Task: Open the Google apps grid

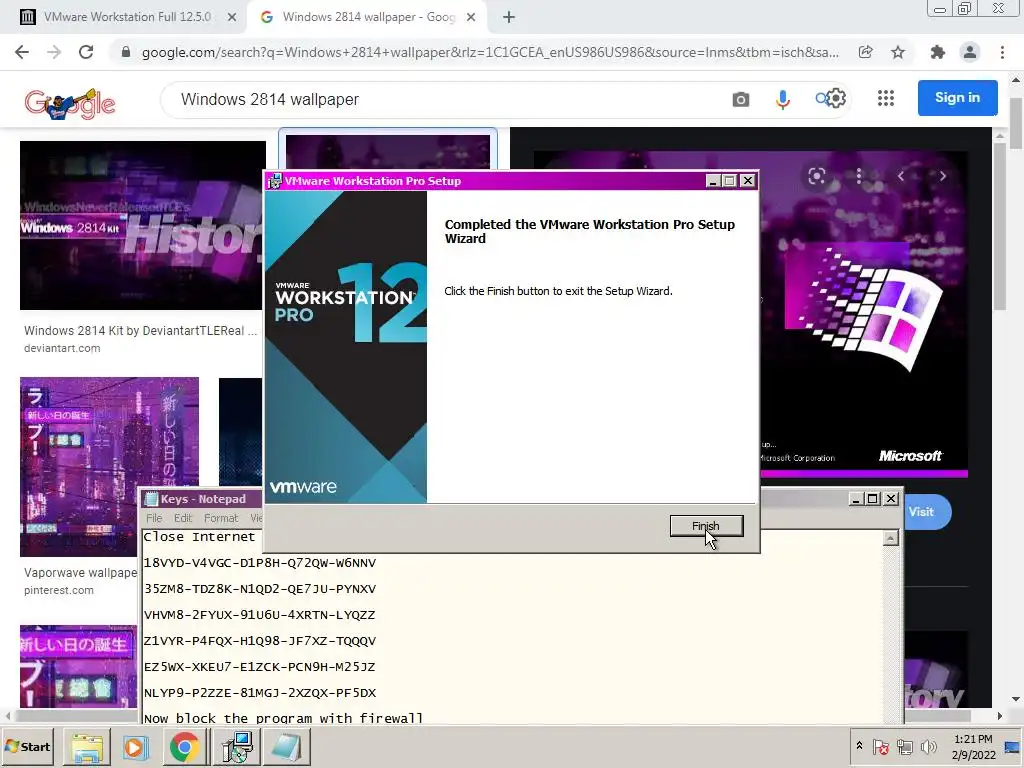Action: click(x=886, y=98)
